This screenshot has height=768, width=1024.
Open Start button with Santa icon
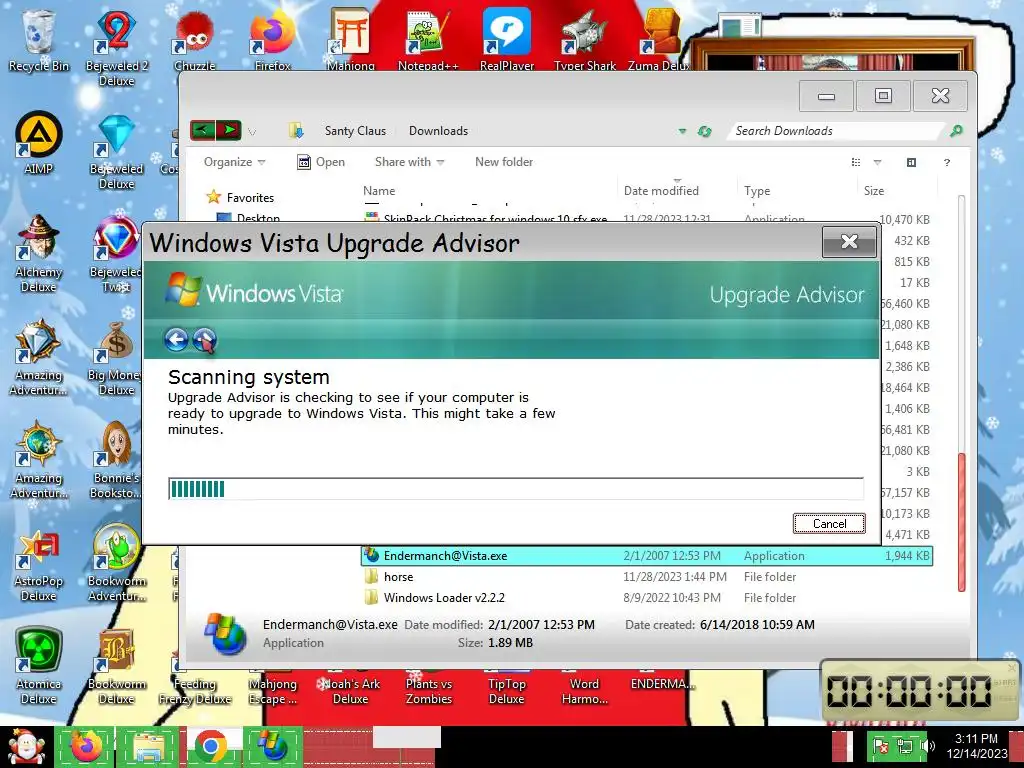coord(25,747)
